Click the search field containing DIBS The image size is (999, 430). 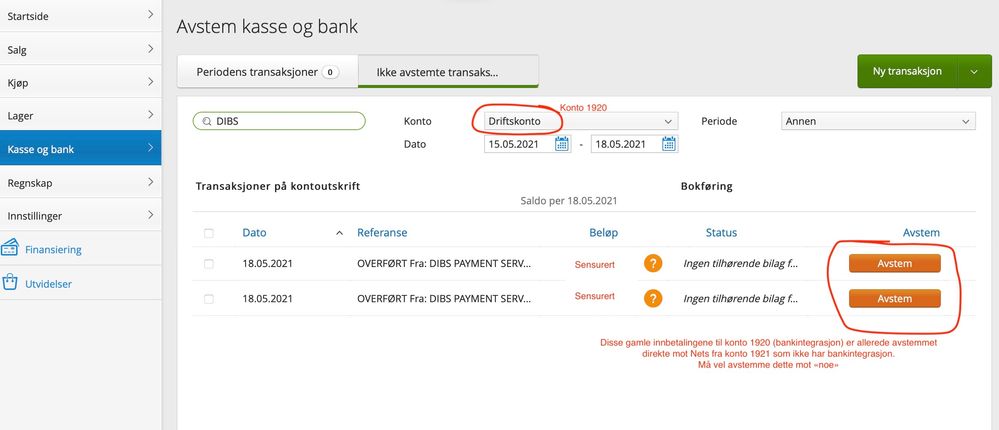[x=279, y=121]
